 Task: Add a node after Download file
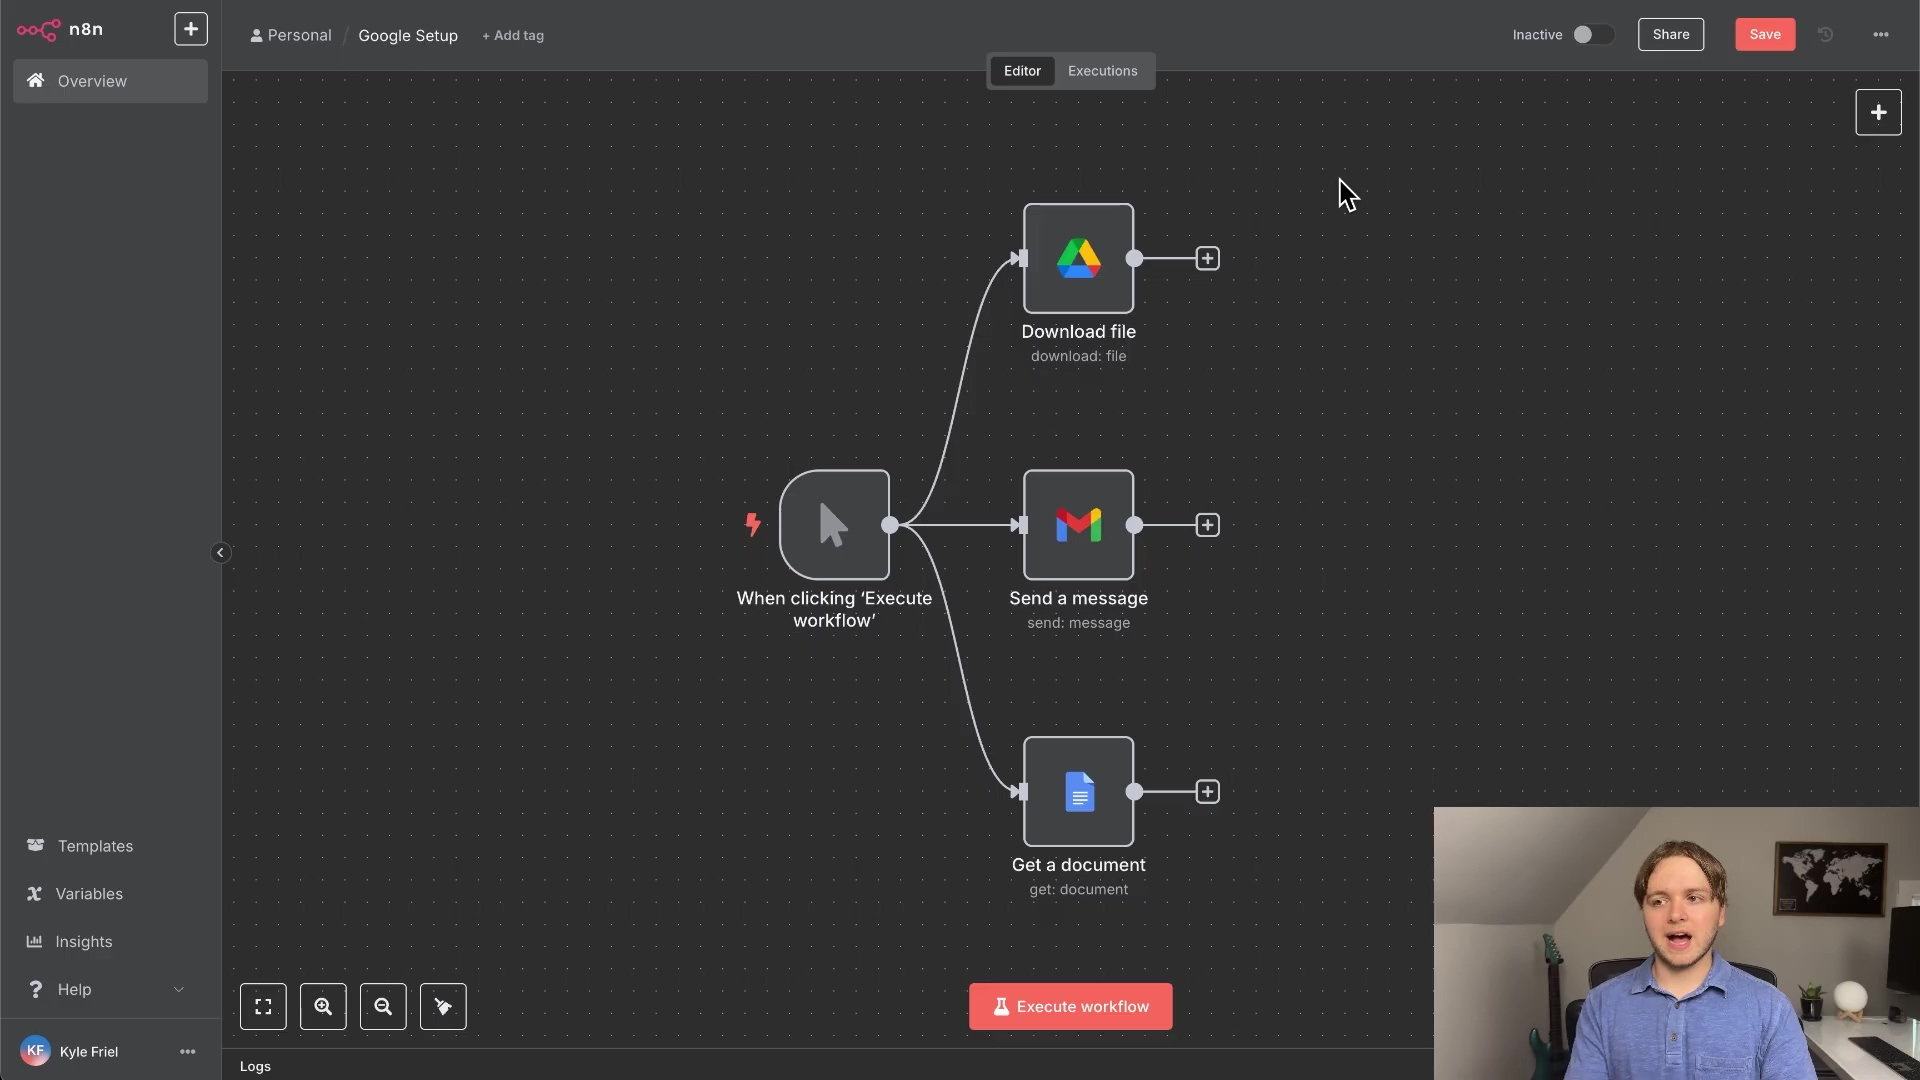(1207, 258)
